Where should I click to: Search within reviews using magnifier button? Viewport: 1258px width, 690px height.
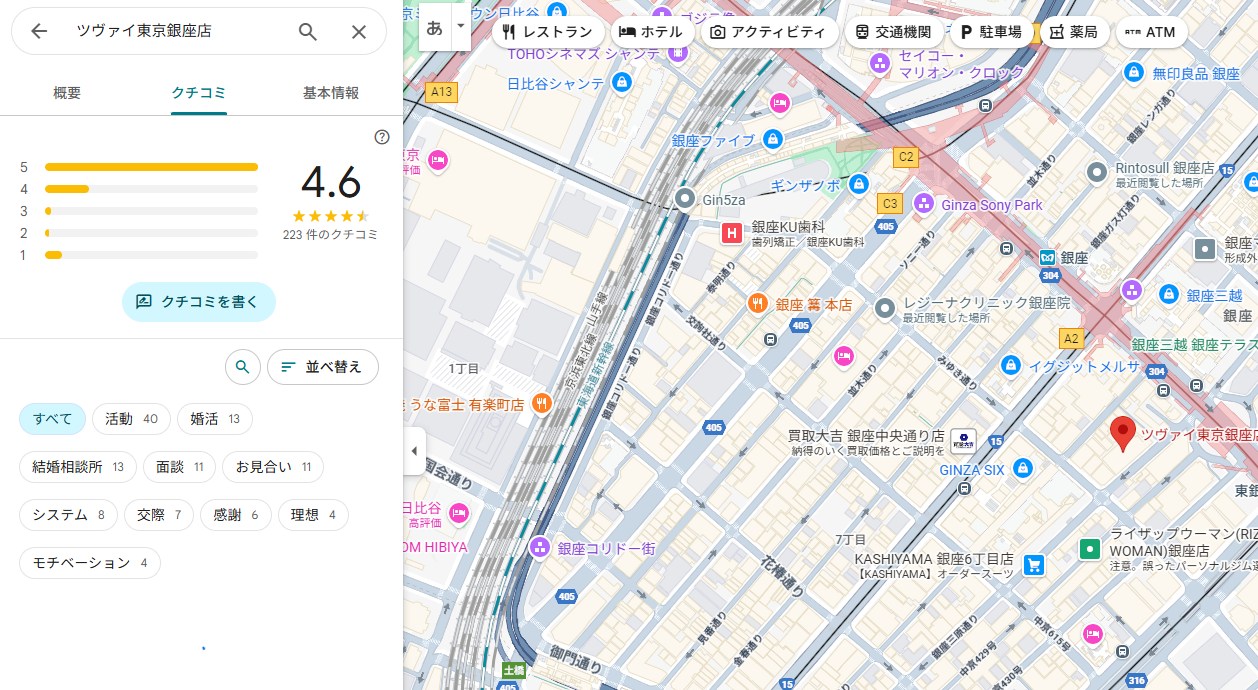pyautogui.click(x=242, y=367)
